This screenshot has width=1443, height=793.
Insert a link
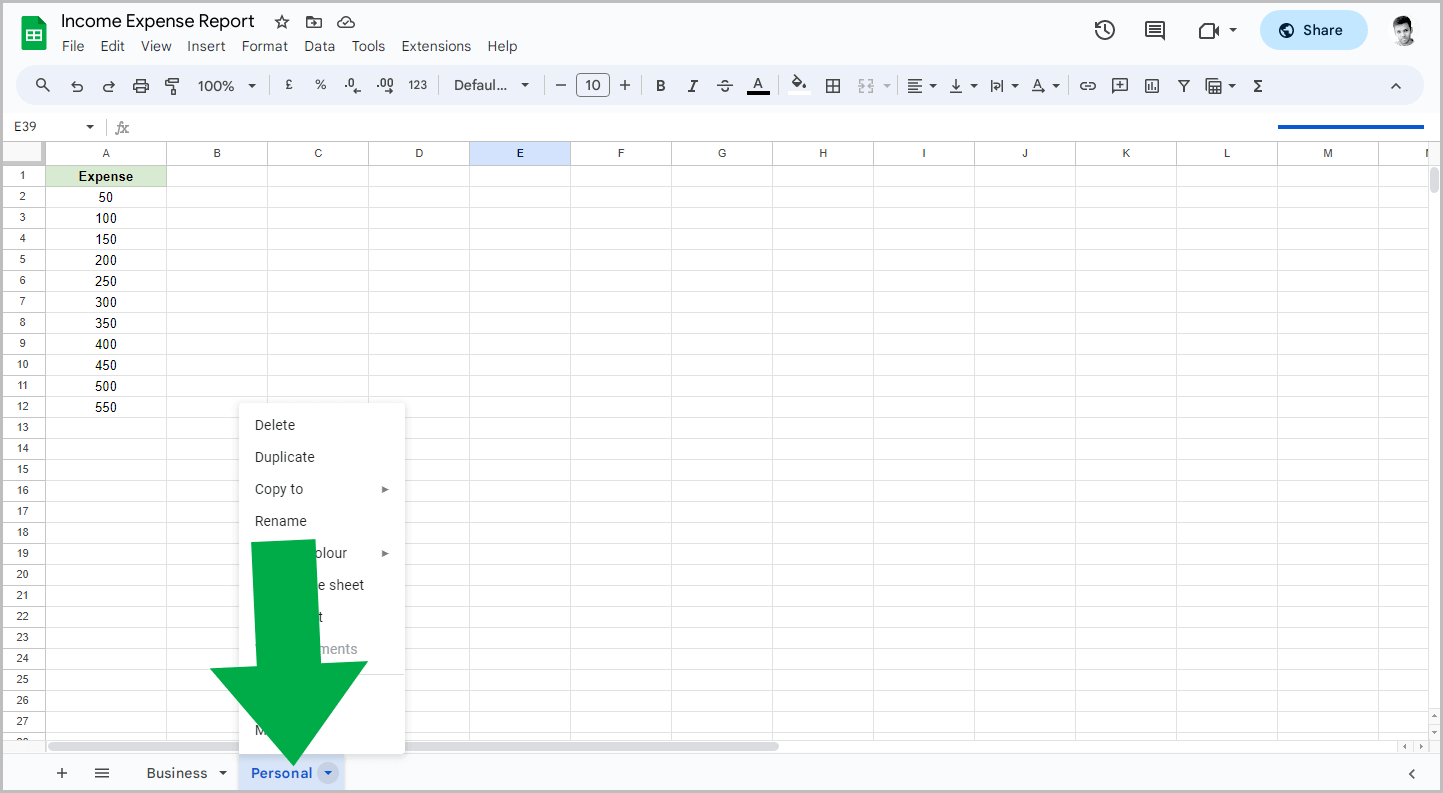point(1088,86)
